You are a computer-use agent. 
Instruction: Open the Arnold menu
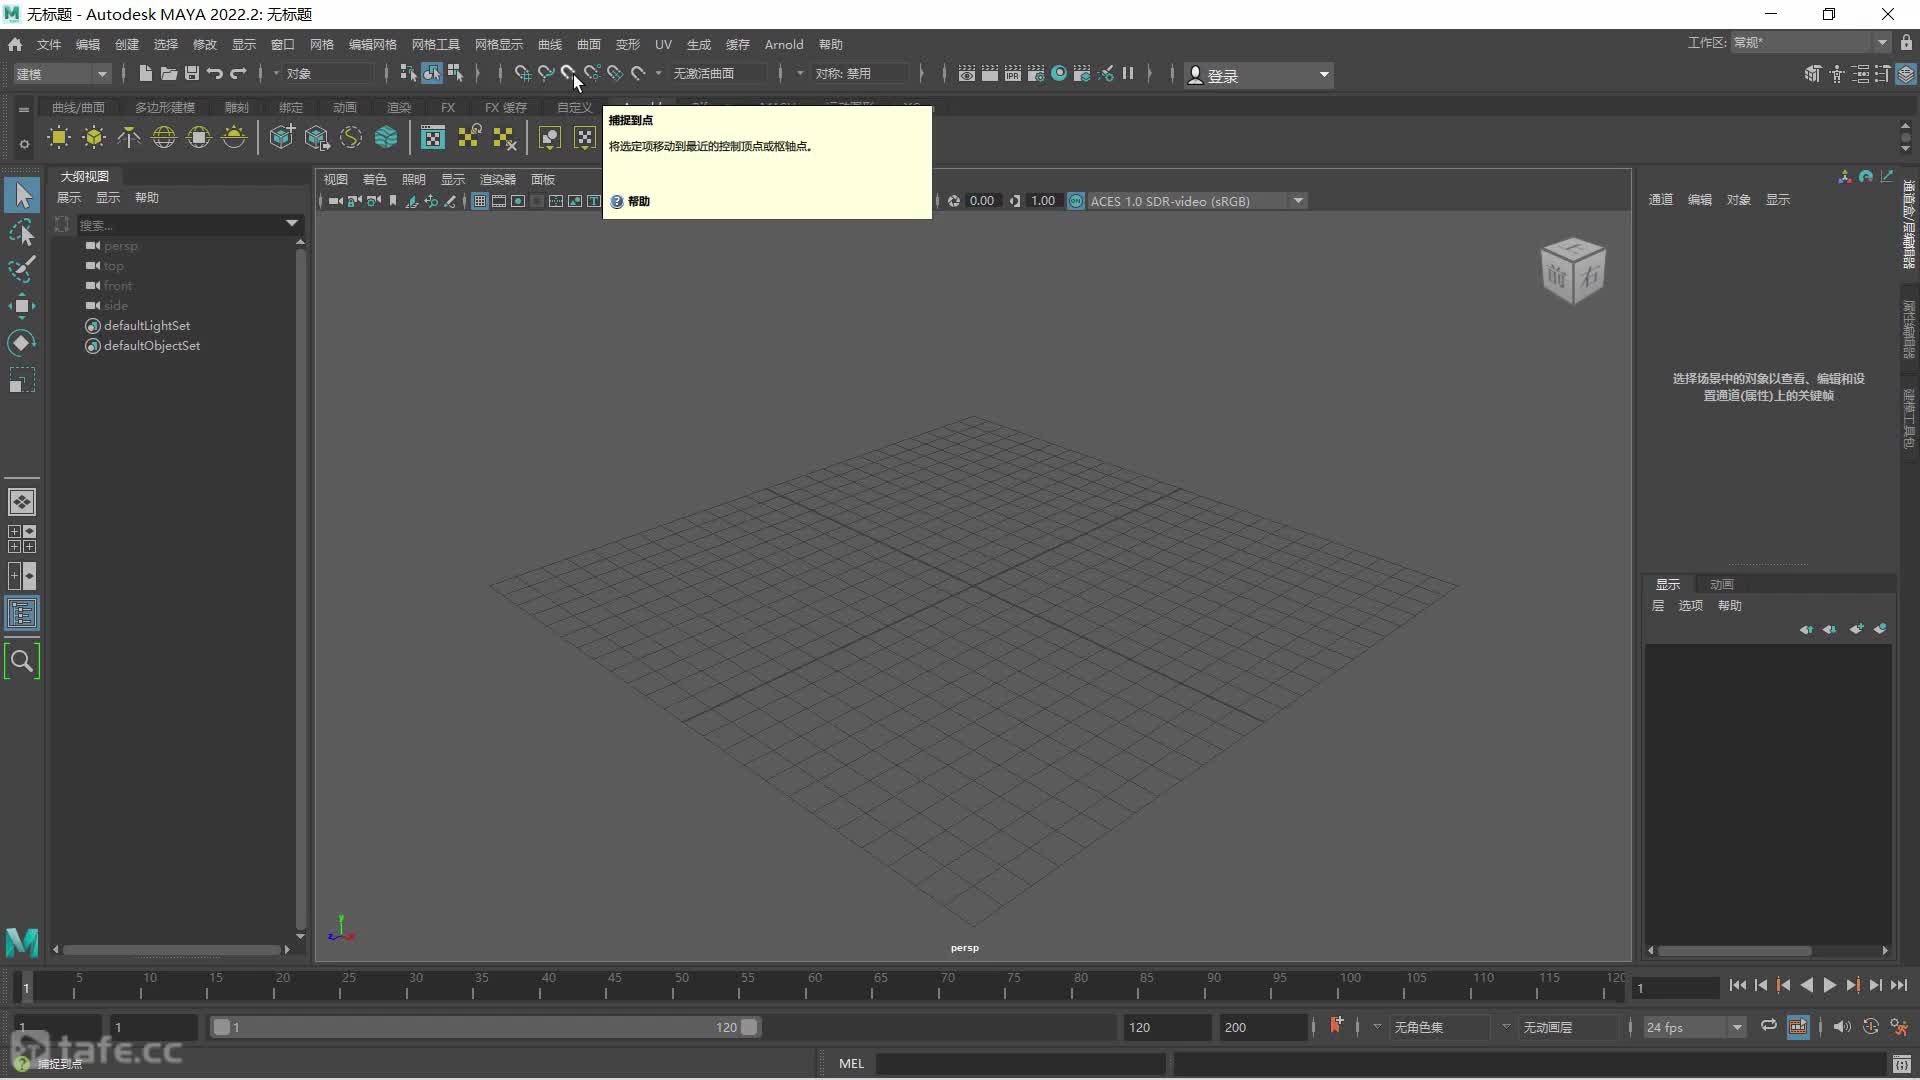click(x=784, y=44)
